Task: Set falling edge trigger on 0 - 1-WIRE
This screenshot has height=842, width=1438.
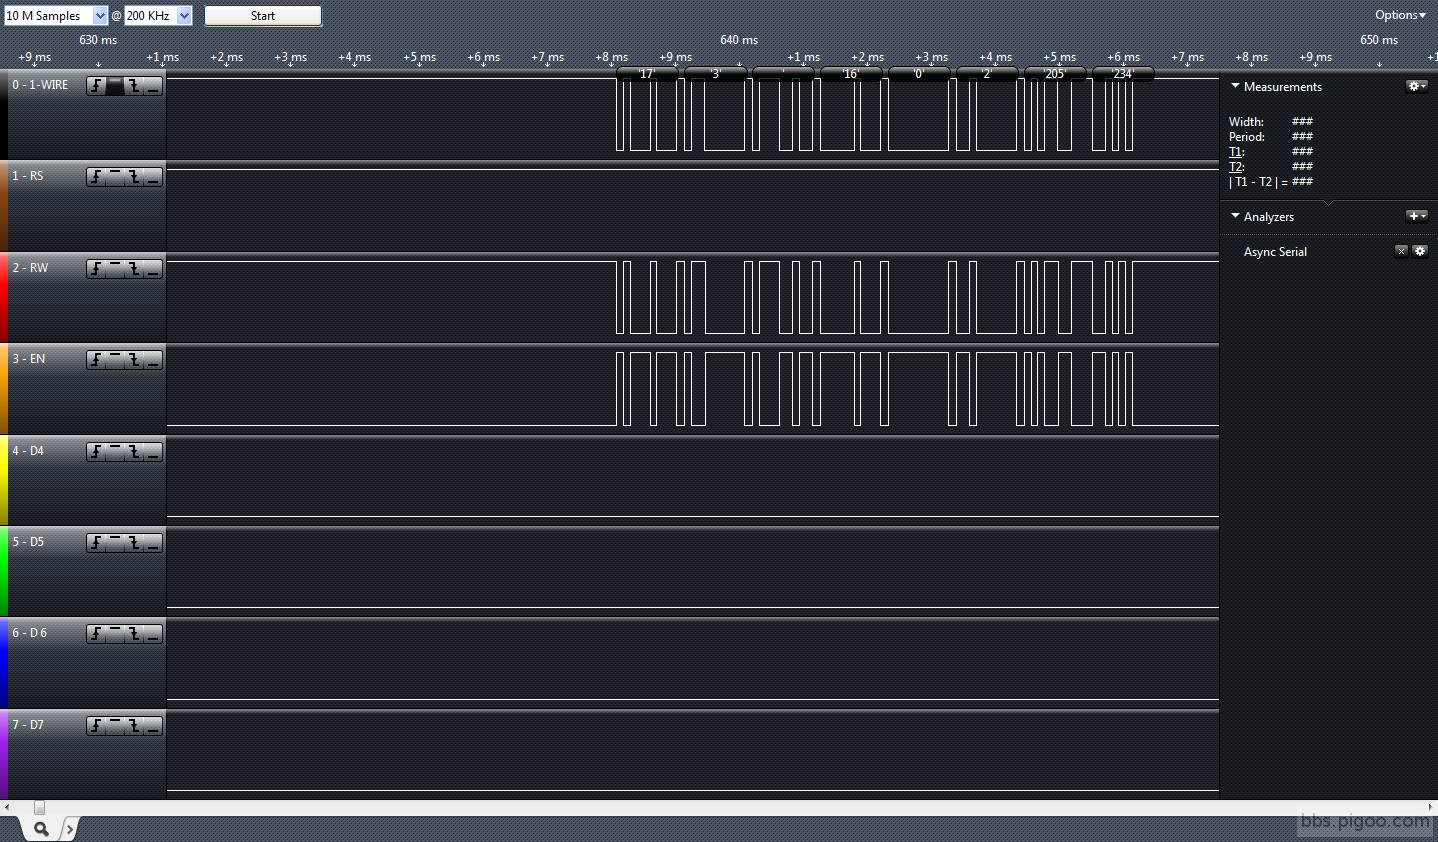Action: tap(134, 86)
